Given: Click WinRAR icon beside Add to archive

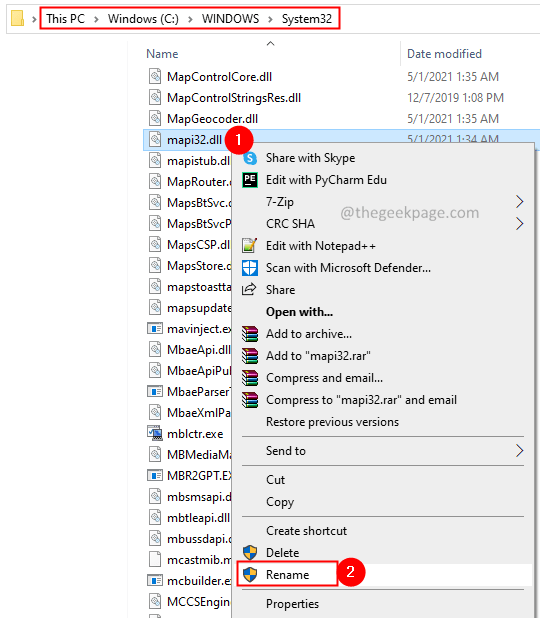Looking at the screenshot, I should (250, 334).
